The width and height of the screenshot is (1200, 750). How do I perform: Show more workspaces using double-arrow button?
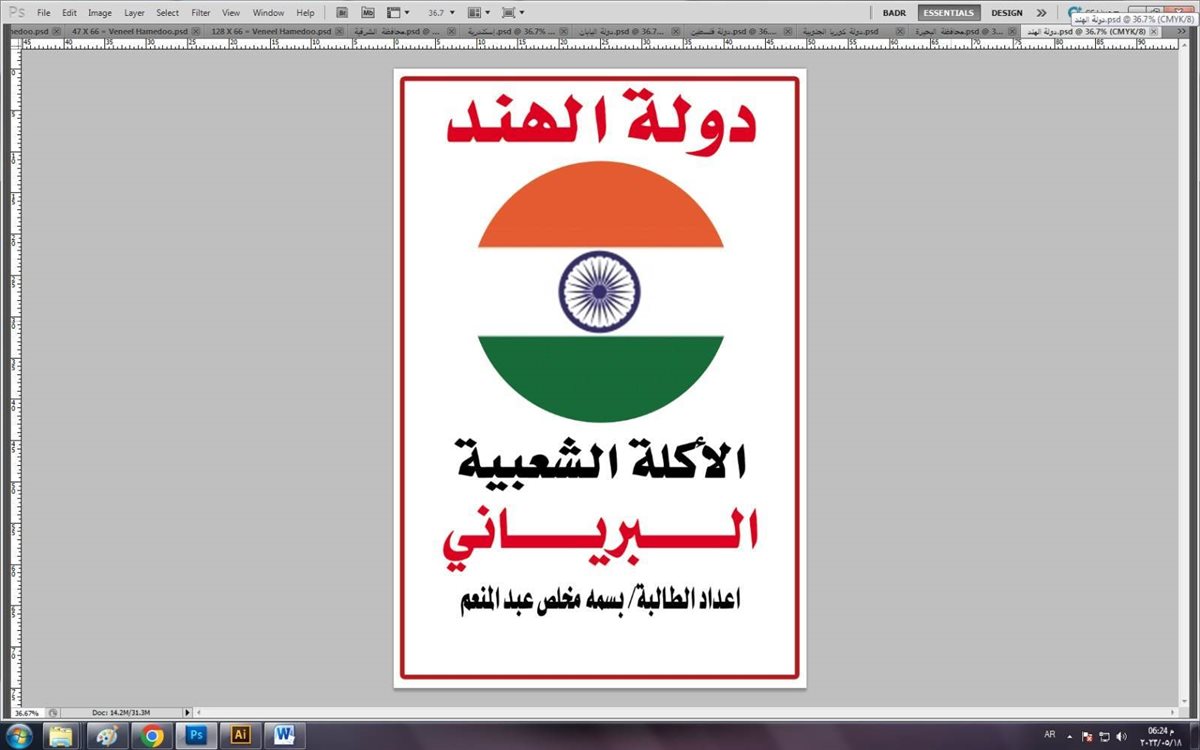point(1042,13)
